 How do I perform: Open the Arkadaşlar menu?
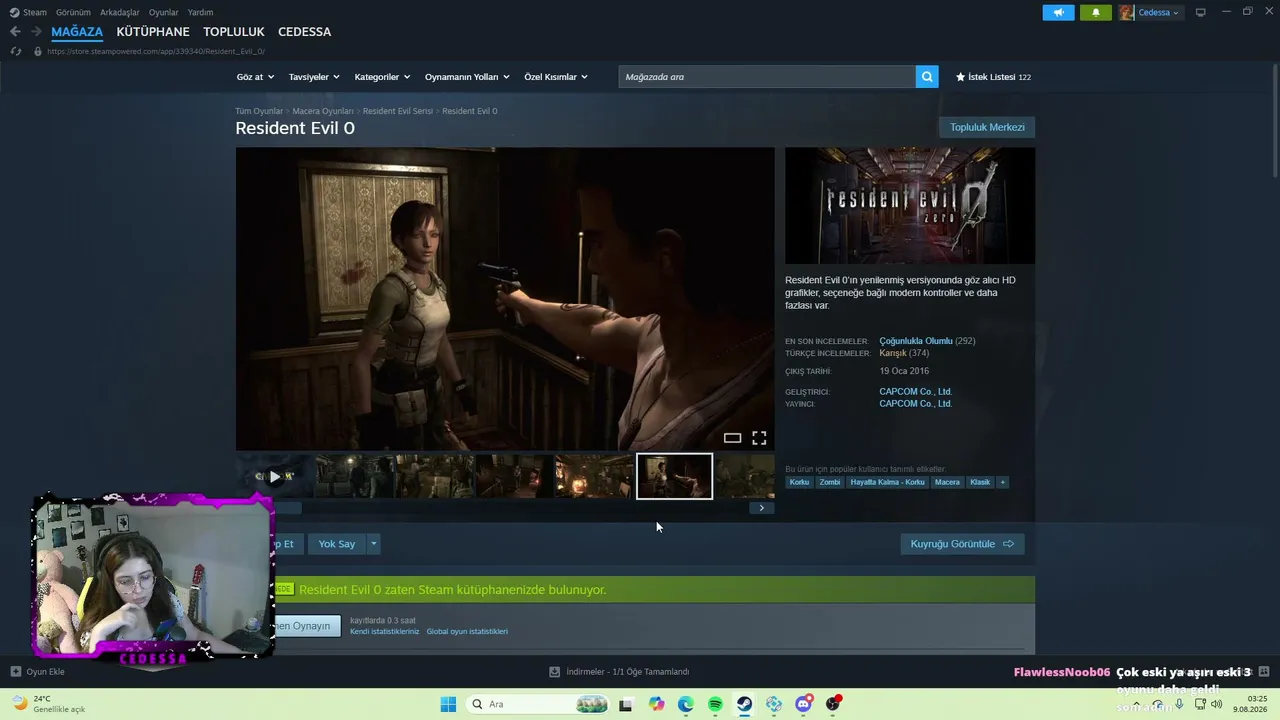(x=120, y=13)
